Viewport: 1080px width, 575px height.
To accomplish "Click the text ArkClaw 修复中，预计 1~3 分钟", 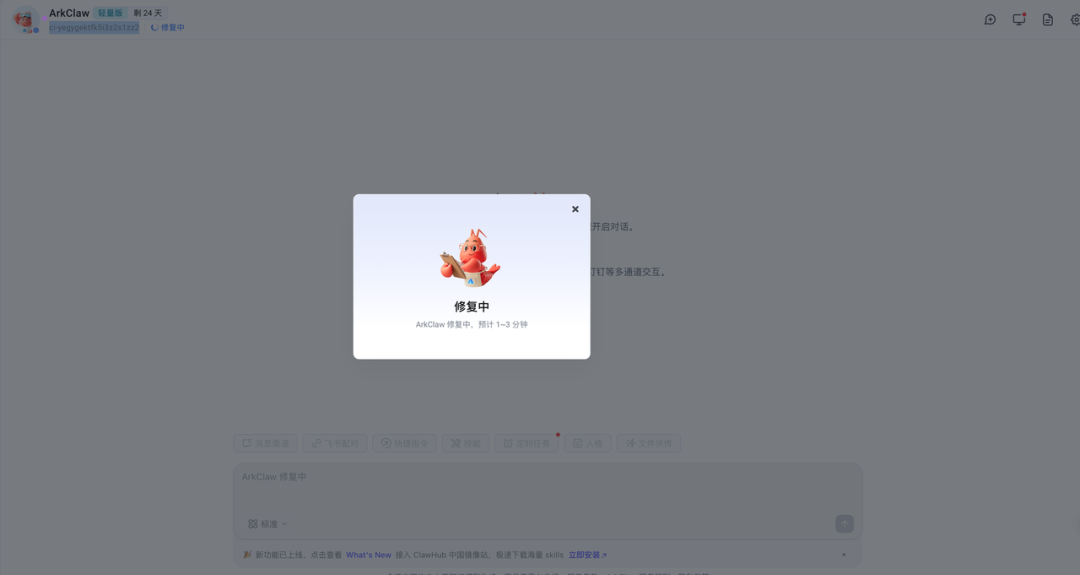I will pos(472,324).
